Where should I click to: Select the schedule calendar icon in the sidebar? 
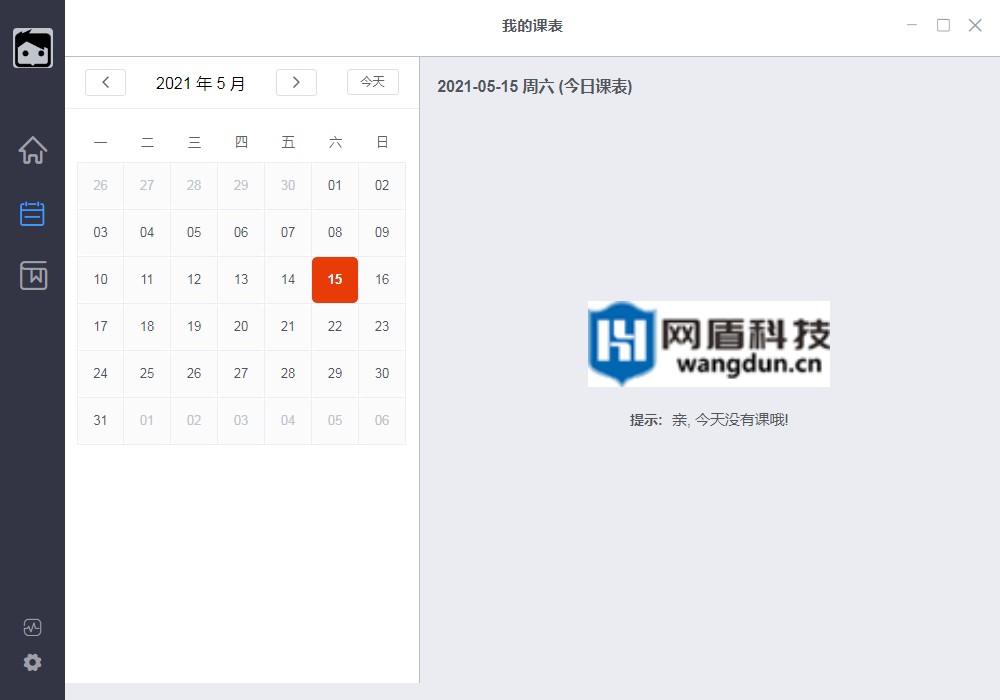coord(33,213)
